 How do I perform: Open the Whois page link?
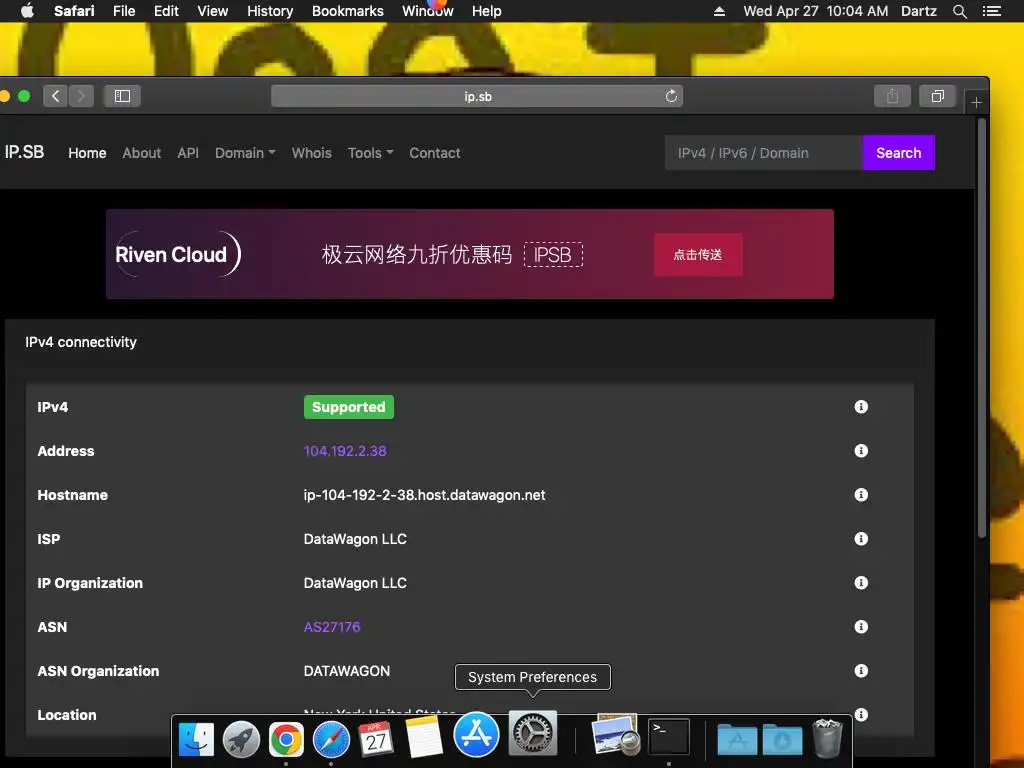pos(312,153)
